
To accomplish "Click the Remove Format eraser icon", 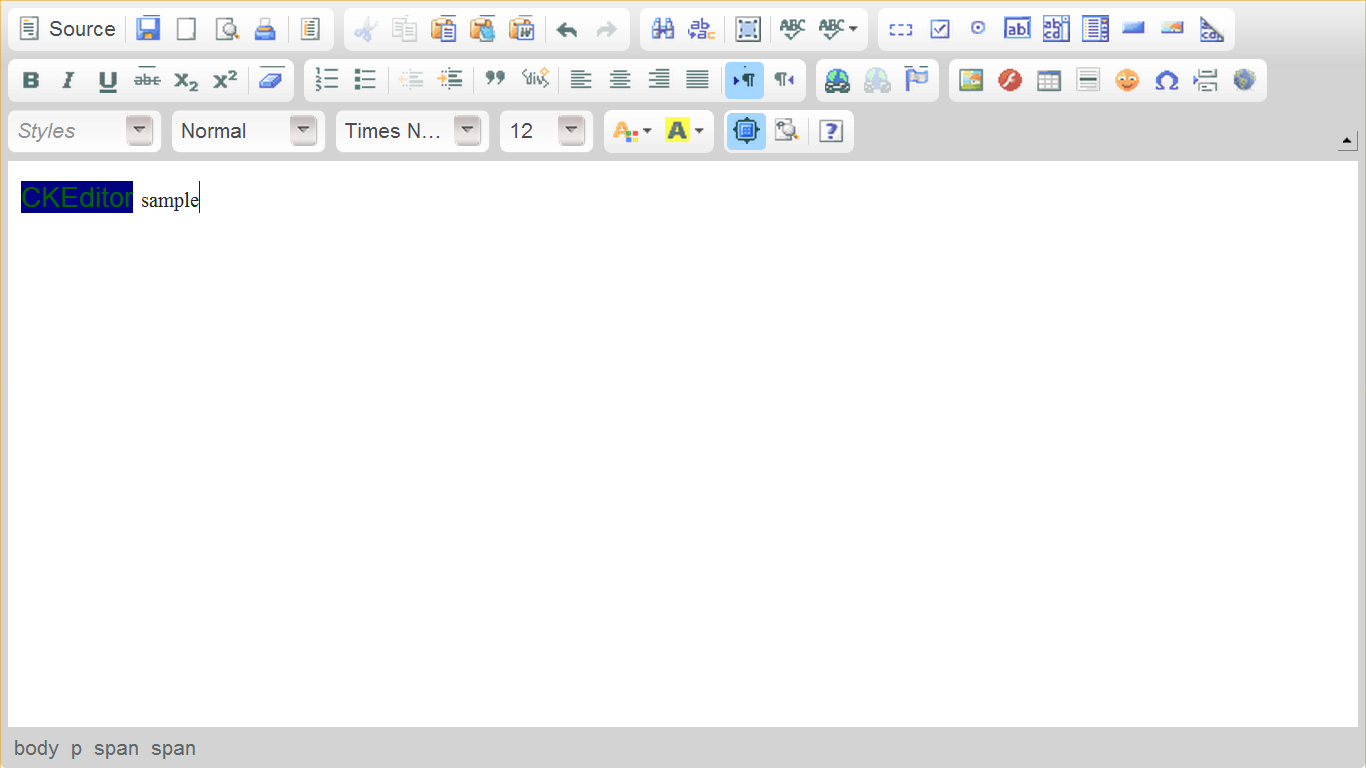I will coord(270,80).
